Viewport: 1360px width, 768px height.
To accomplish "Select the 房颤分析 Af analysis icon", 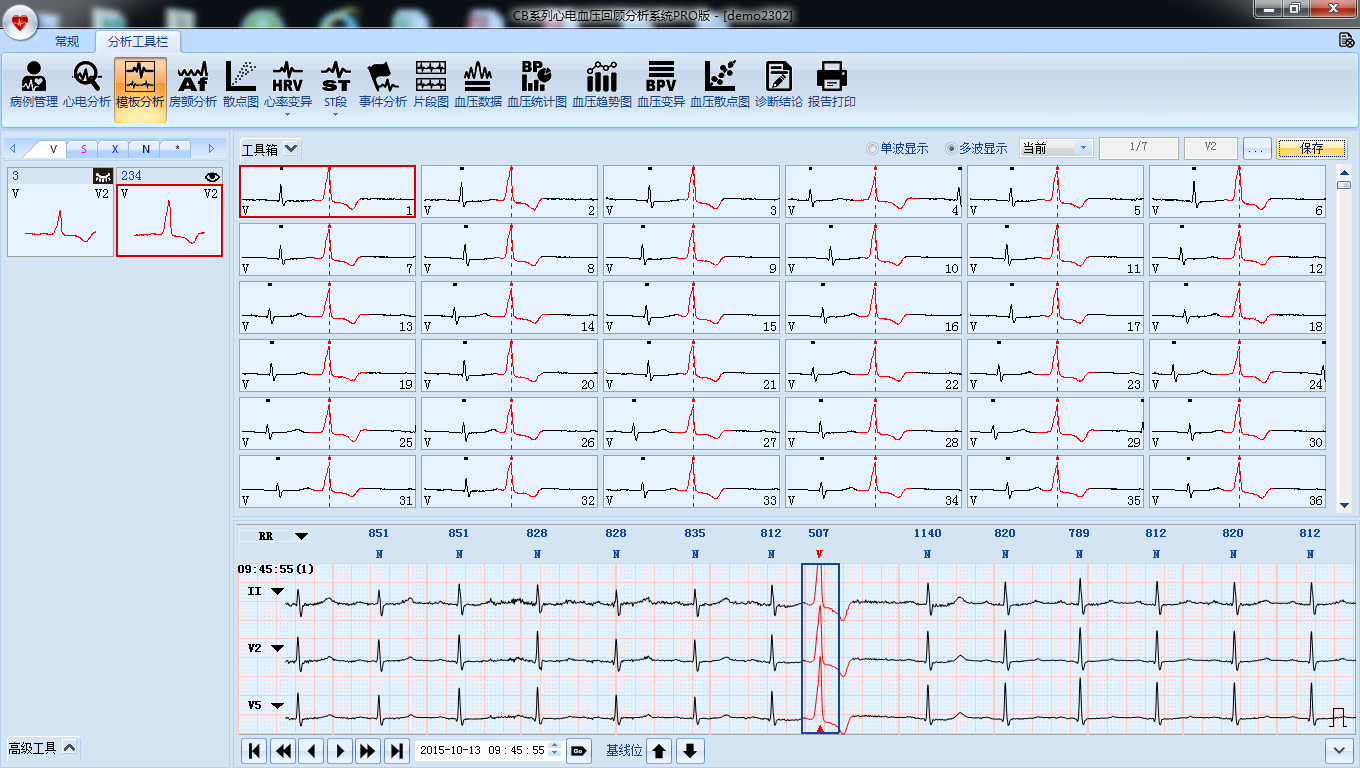I will 192,84.
